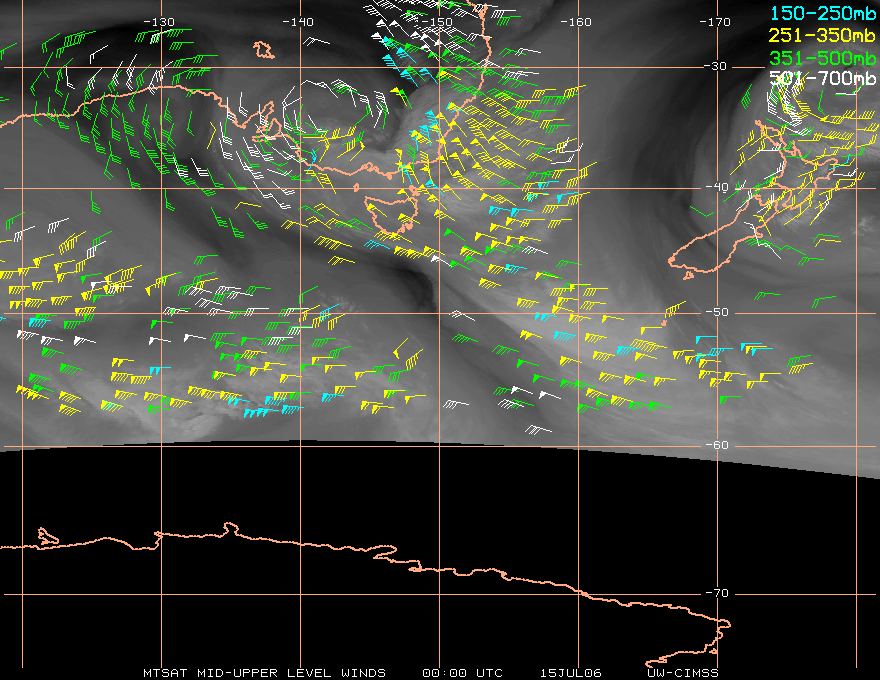Click the -60 latitude label
The width and height of the screenshot is (880, 680).
tap(717, 445)
